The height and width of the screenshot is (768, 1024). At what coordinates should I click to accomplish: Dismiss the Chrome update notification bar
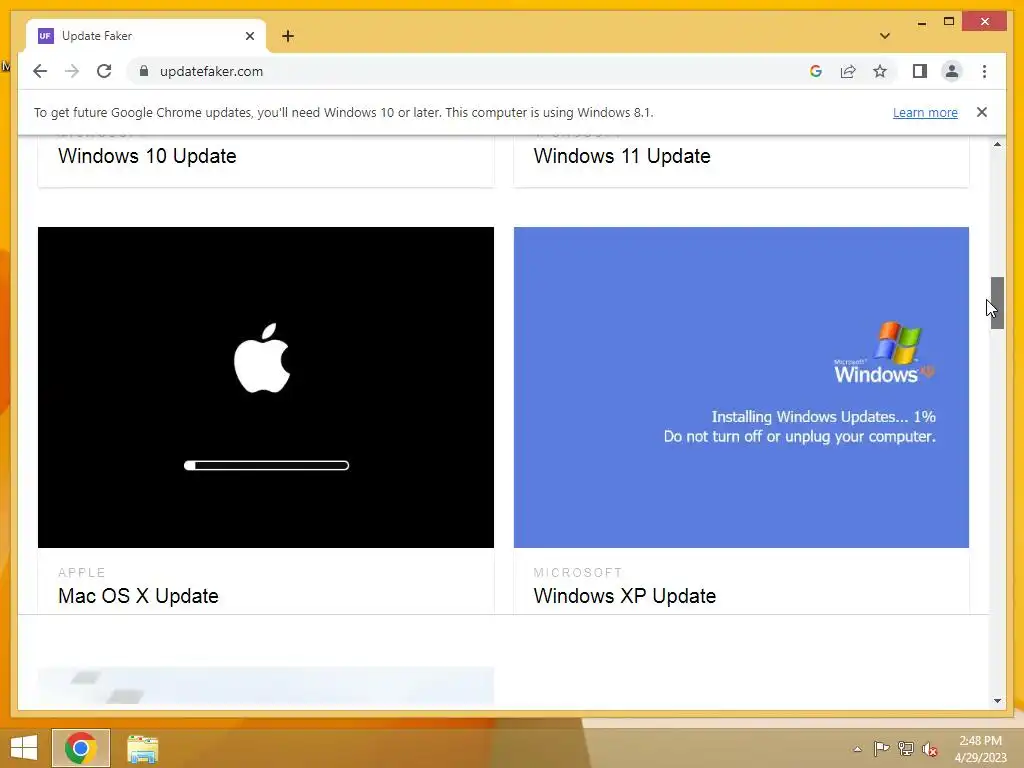click(982, 112)
